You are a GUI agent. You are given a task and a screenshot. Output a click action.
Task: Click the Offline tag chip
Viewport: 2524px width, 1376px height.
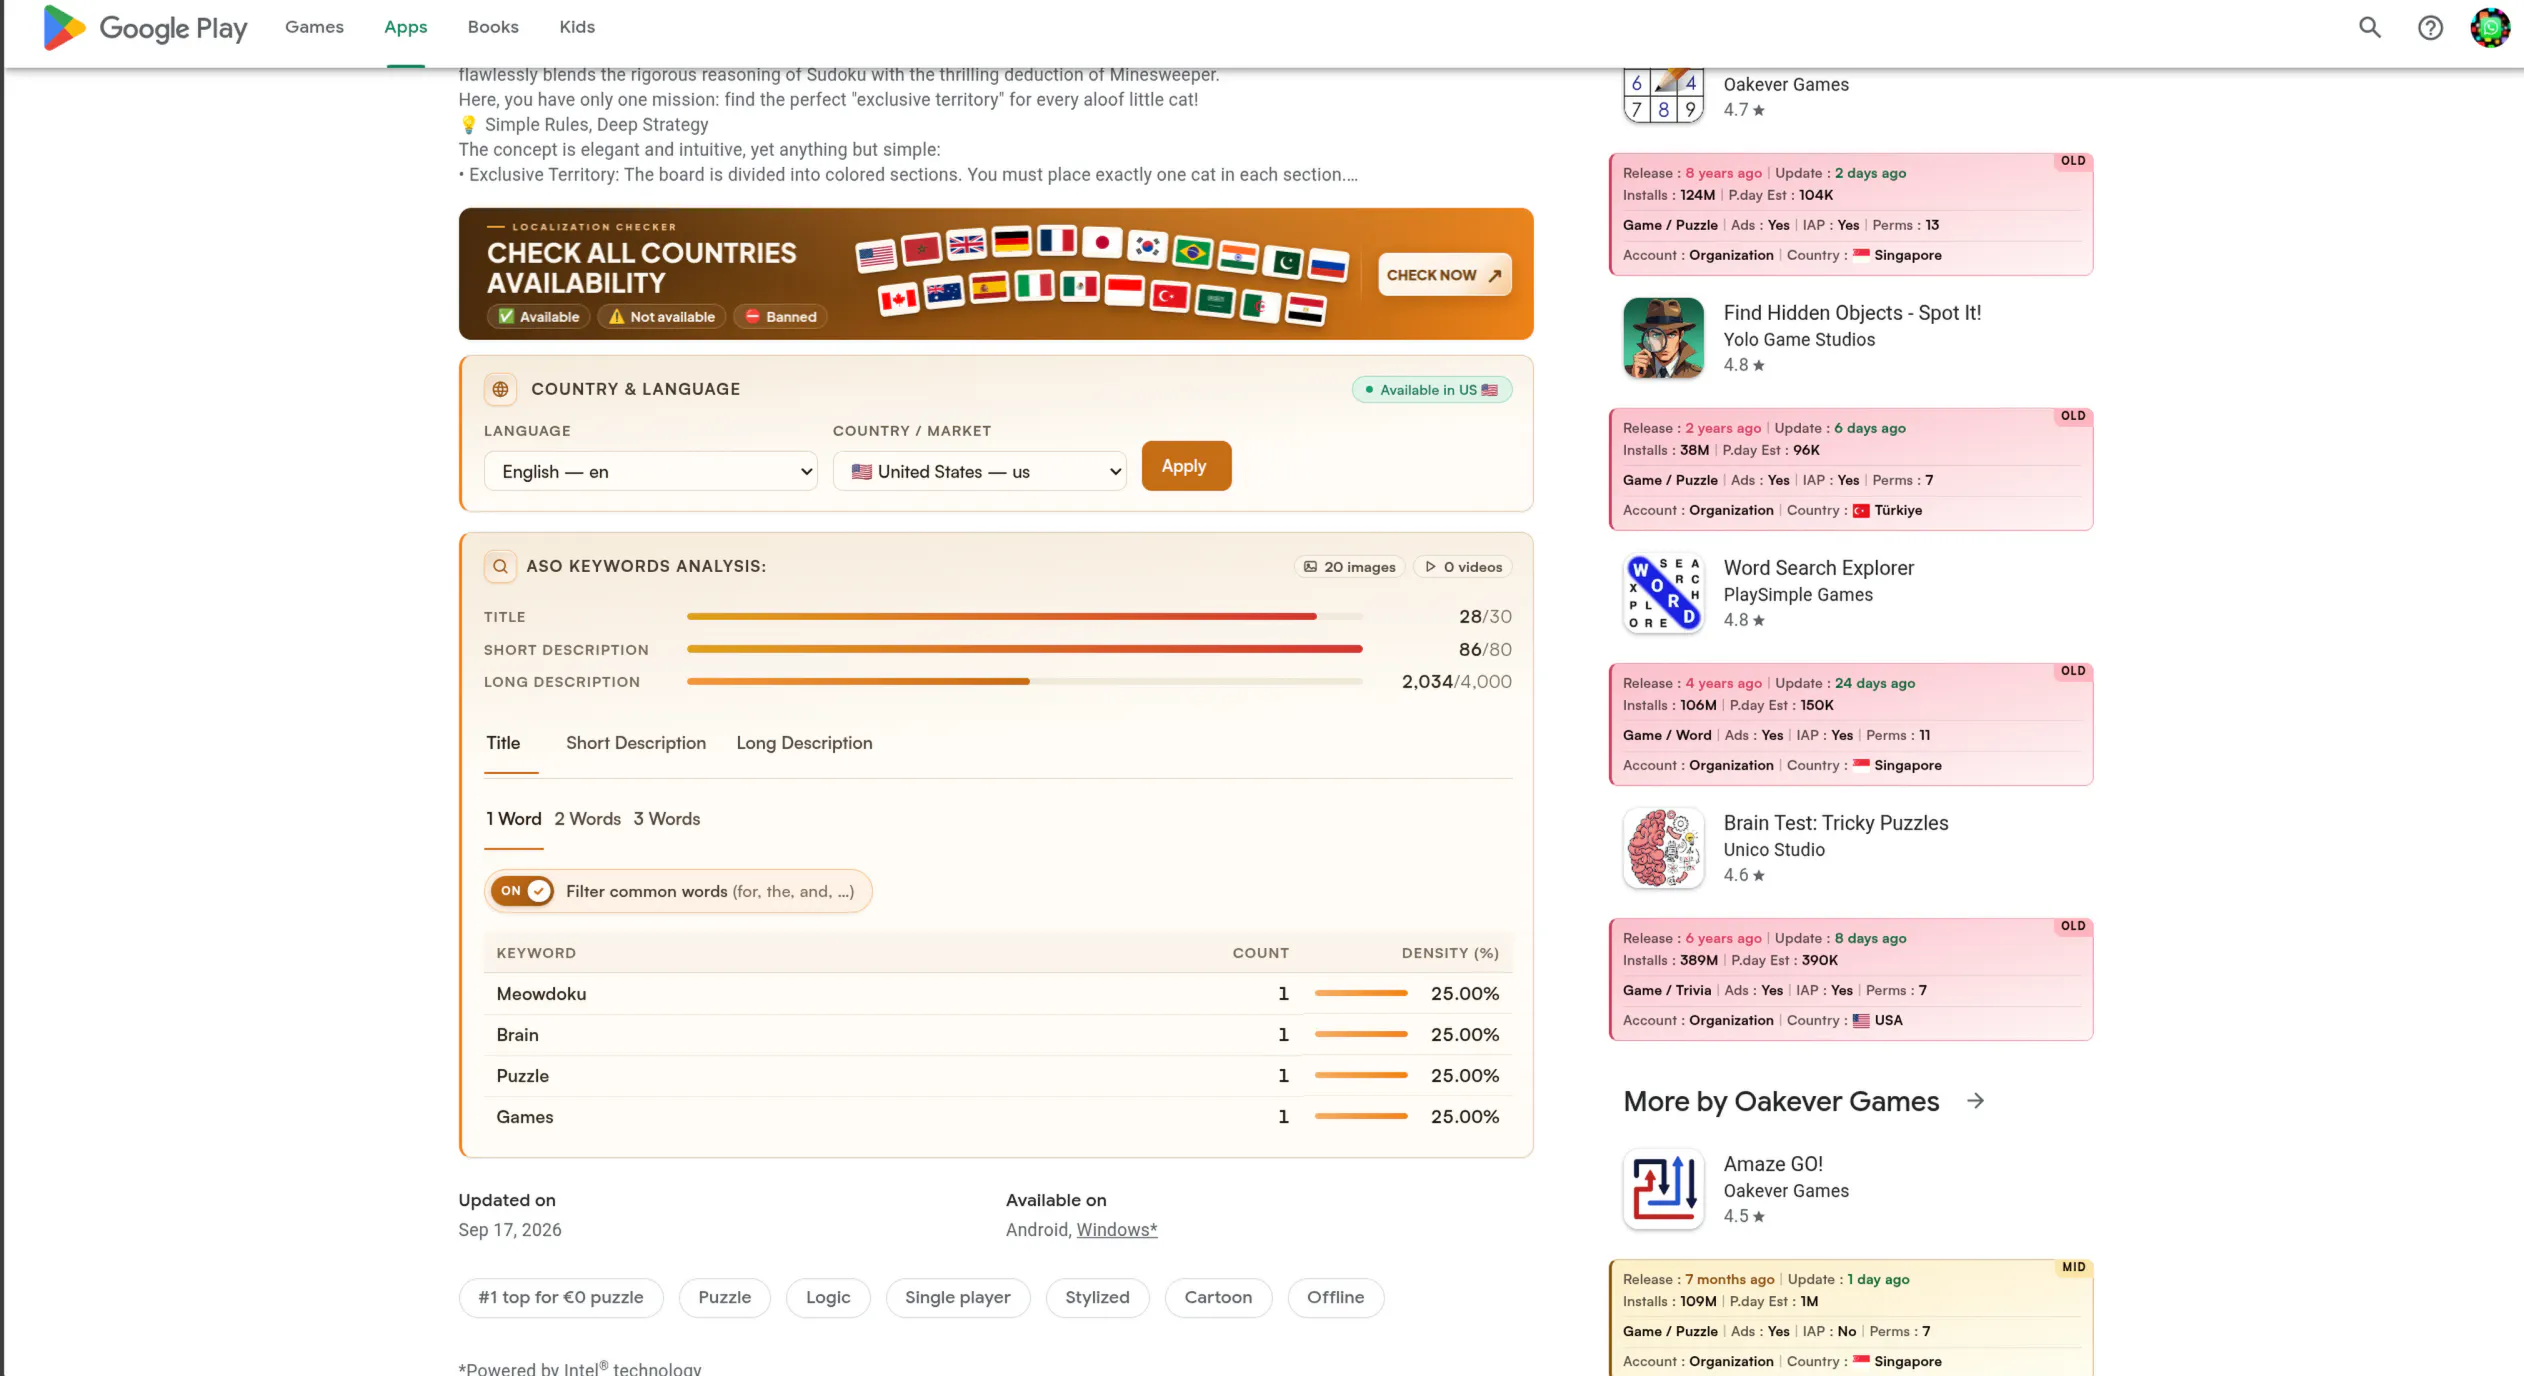point(1336,1298)
